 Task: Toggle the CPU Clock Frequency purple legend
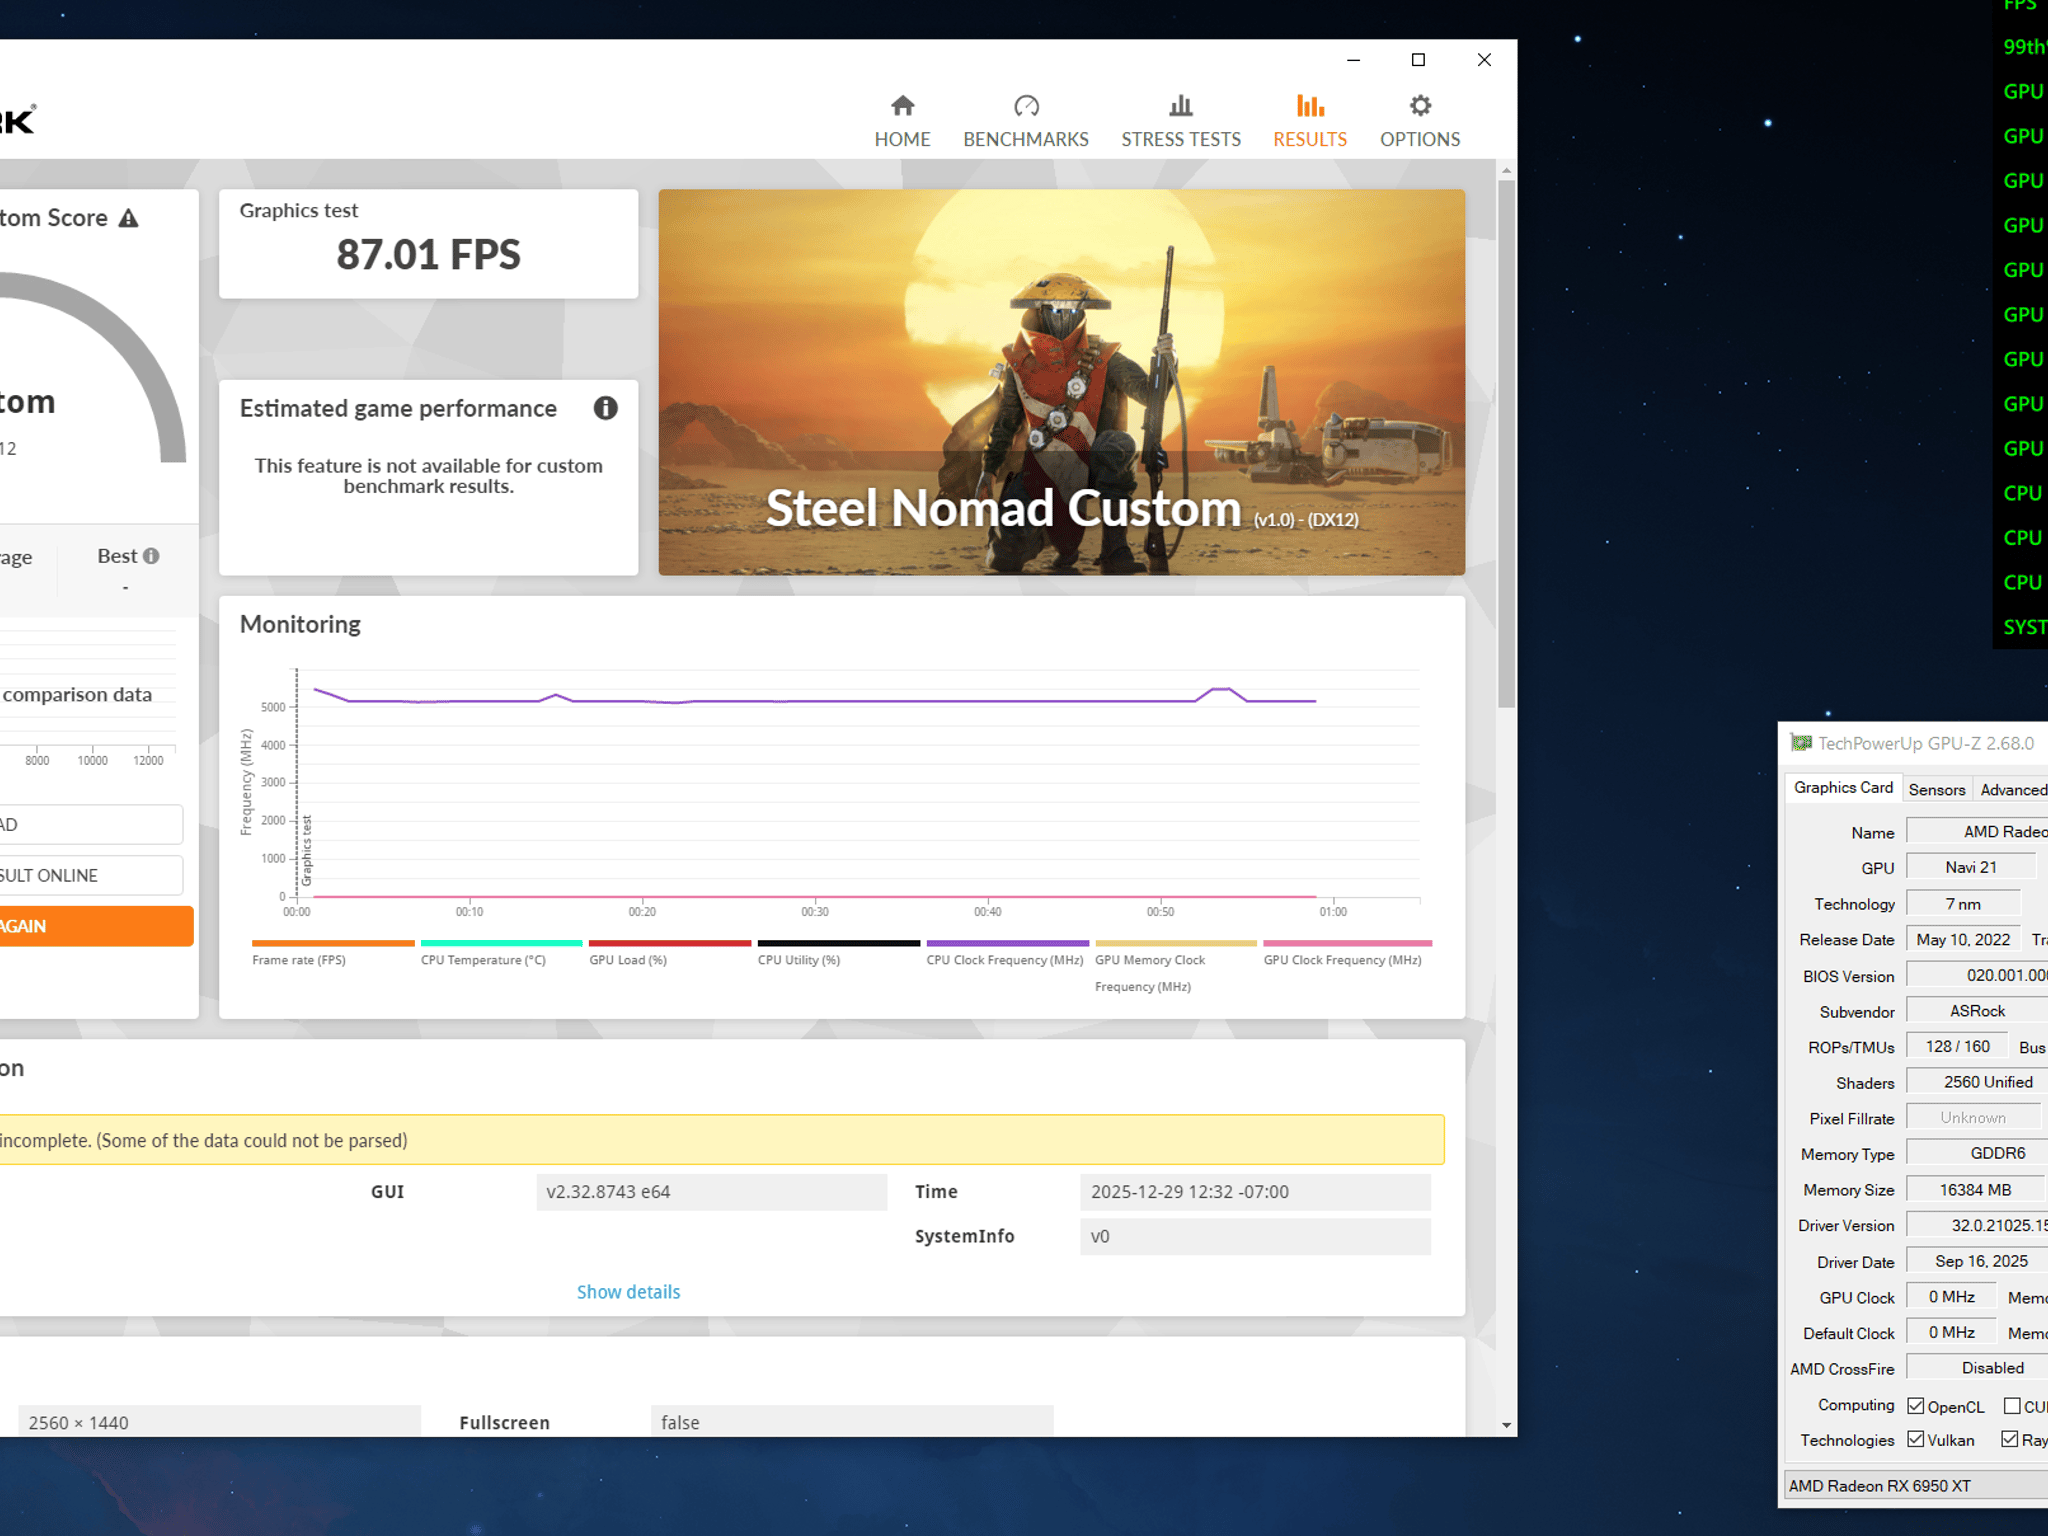1006,952
